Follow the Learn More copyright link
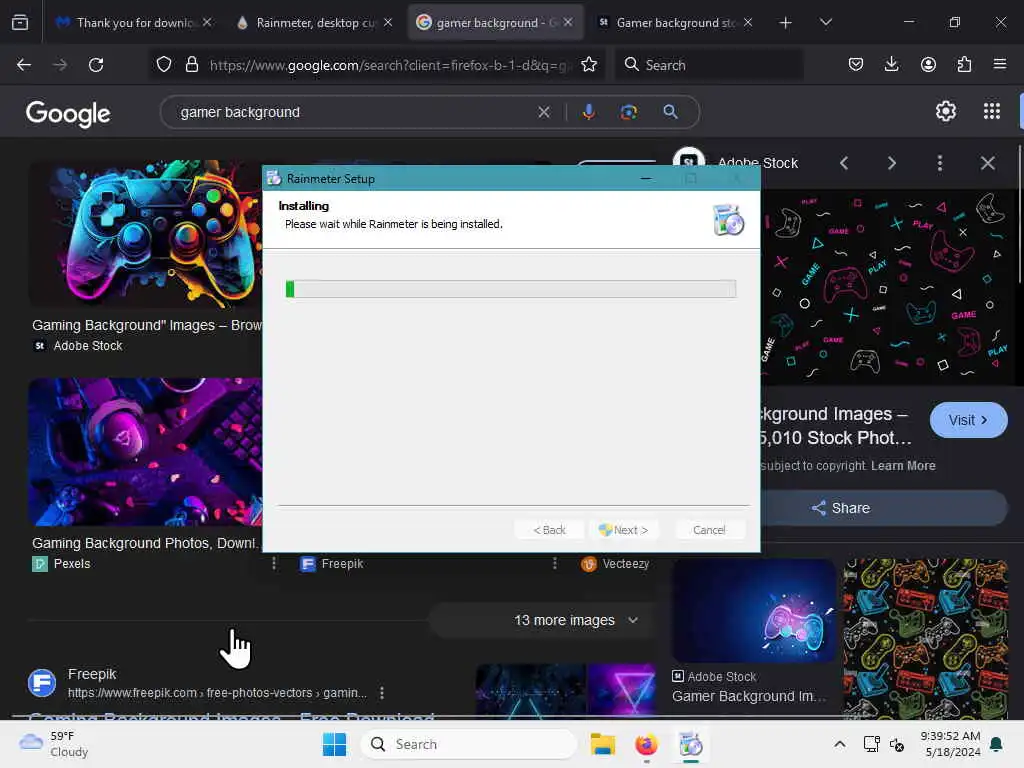 903,466
